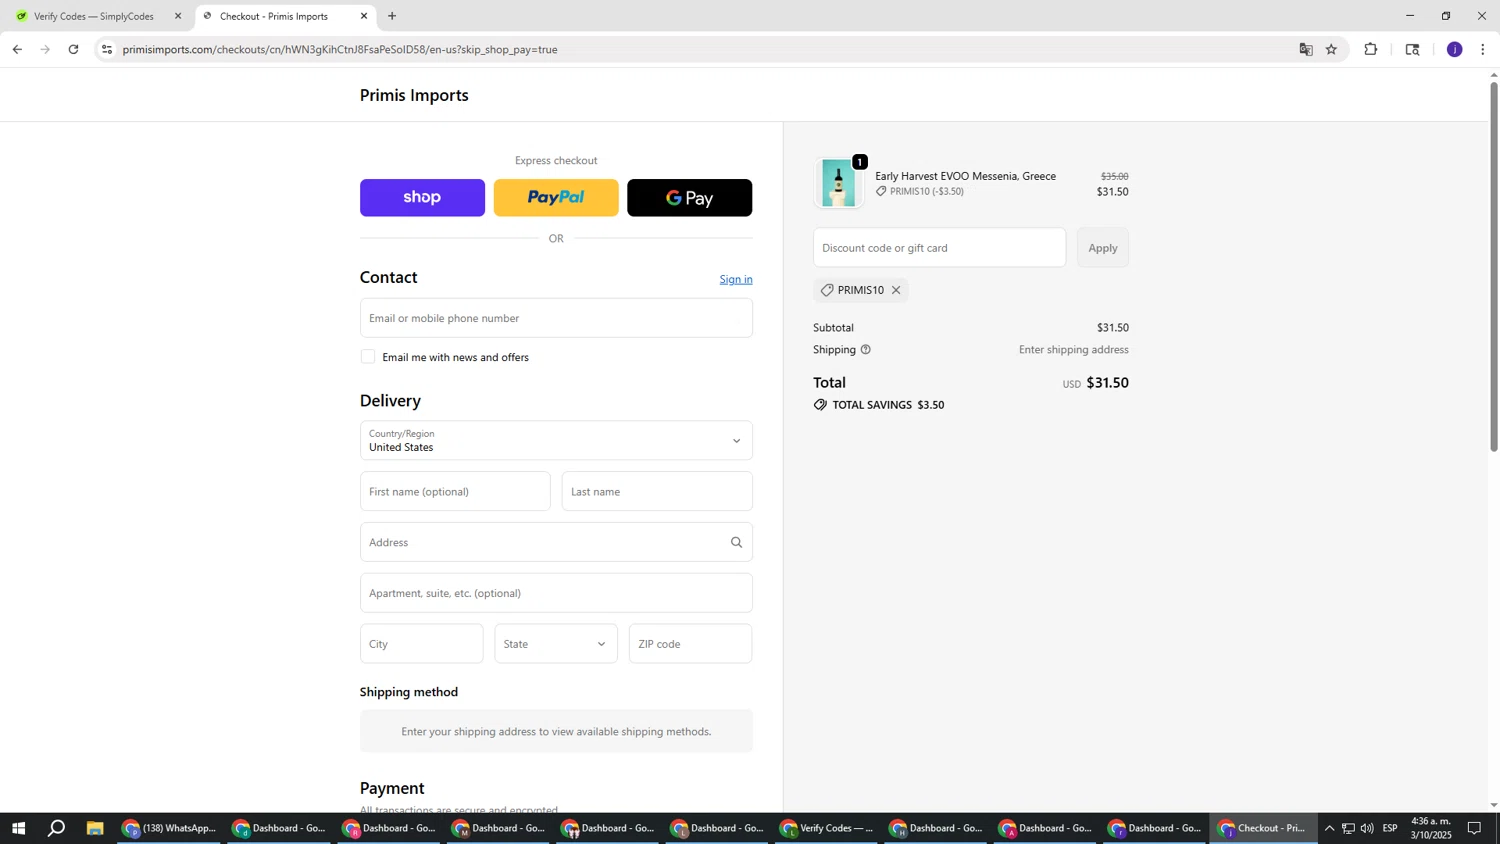The width and height of the screenshot is (1500, 844).
Task: Open Windows taskbar search
Action: [x=57, y=828]
